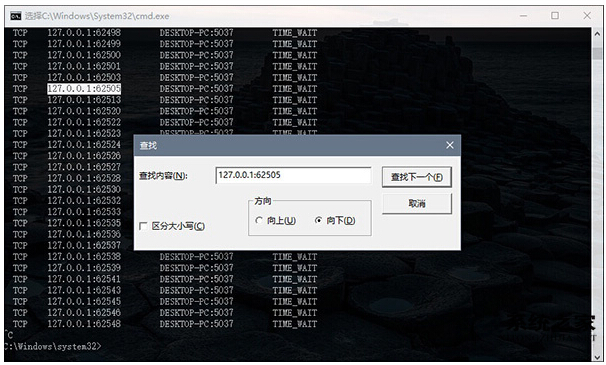Click address 127.0.0.1:62537
Image resolution: width=606 pixels, height=365 pixels.
tap(84, 246)
